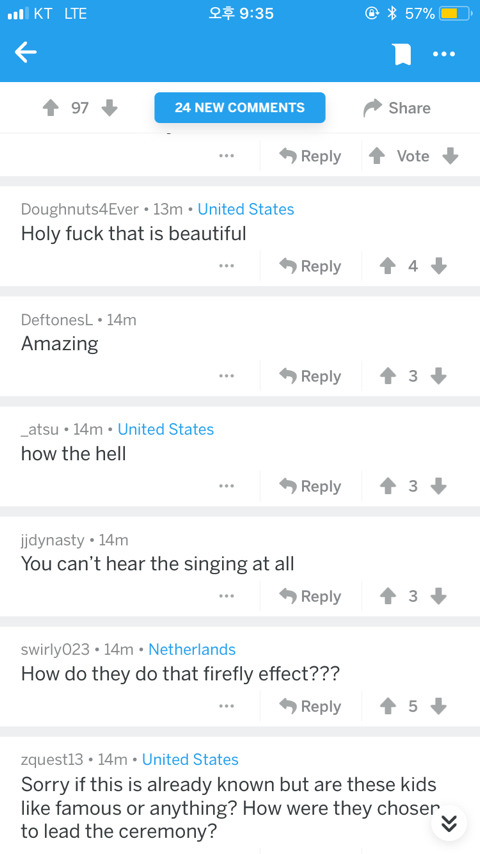Load the 24 NEW COMMENTS
The width and height of the screenshot is (480, 854).
[x=240, y=107]
